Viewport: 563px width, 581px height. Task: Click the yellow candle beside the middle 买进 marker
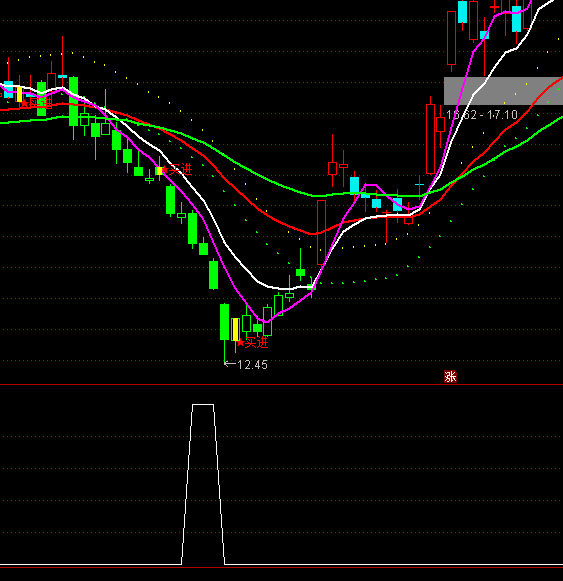click(x=159, y=170)
